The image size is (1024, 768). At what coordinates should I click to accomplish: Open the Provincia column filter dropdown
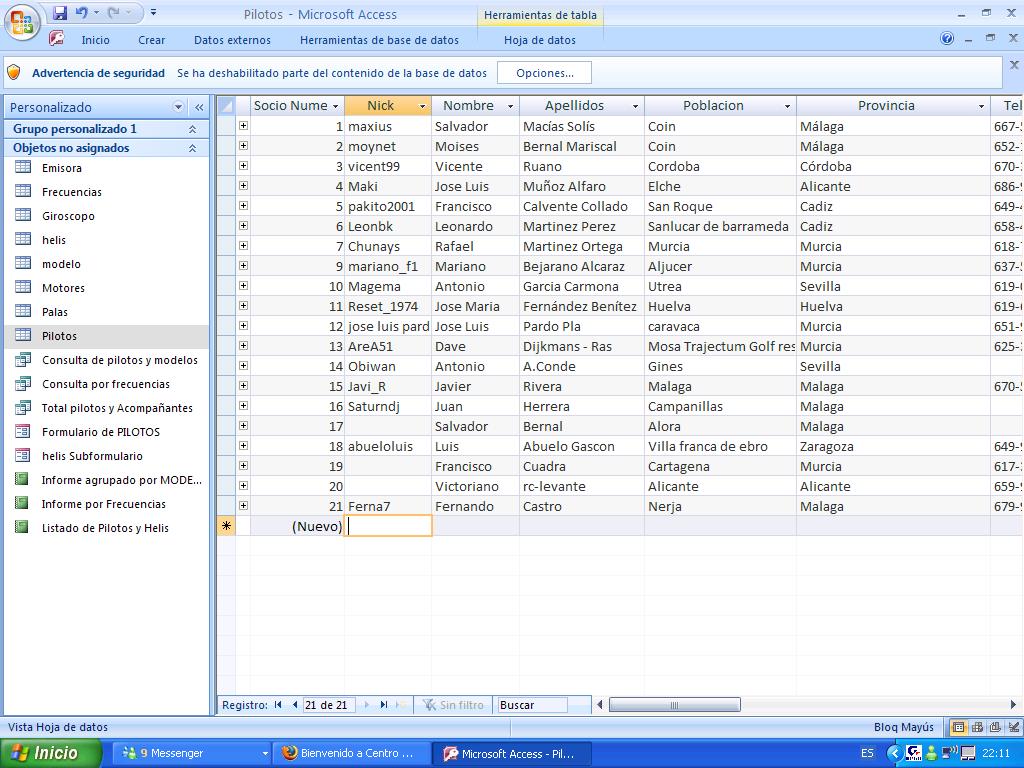981,106
